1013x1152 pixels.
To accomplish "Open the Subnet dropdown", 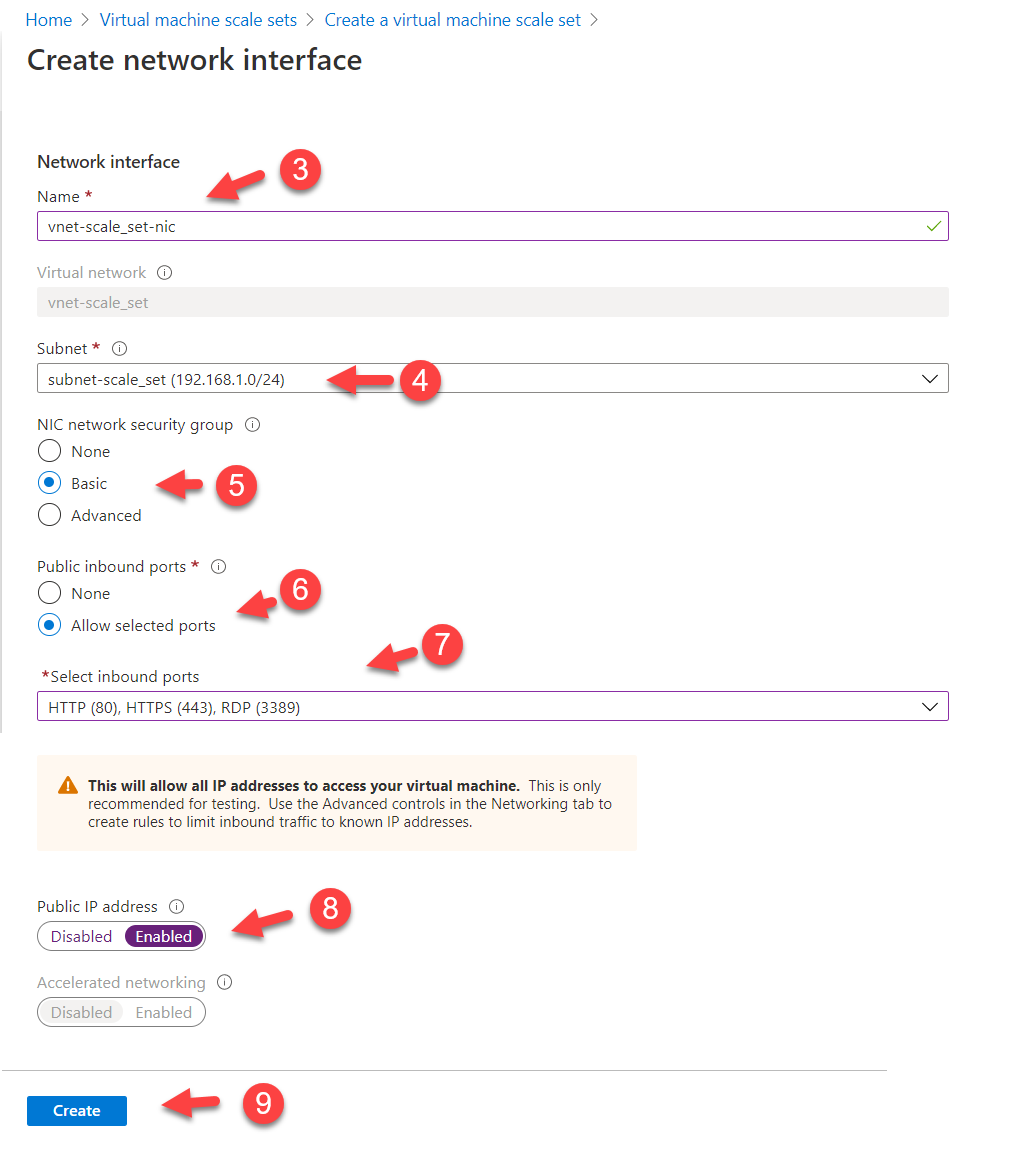I will (x=492, y=379).
